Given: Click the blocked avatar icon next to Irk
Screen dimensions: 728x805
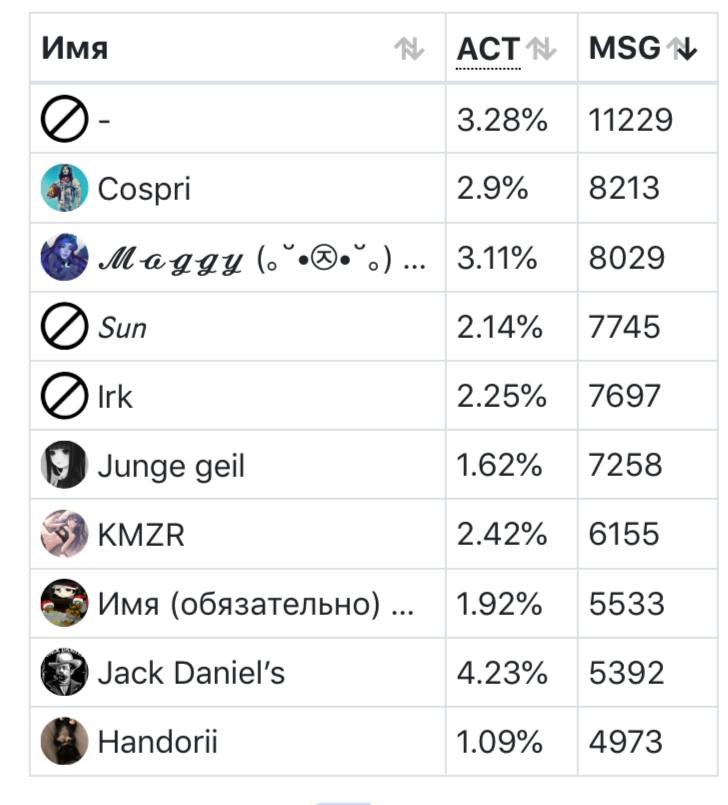Looking at the screenshot, I should tap(64, 395).
